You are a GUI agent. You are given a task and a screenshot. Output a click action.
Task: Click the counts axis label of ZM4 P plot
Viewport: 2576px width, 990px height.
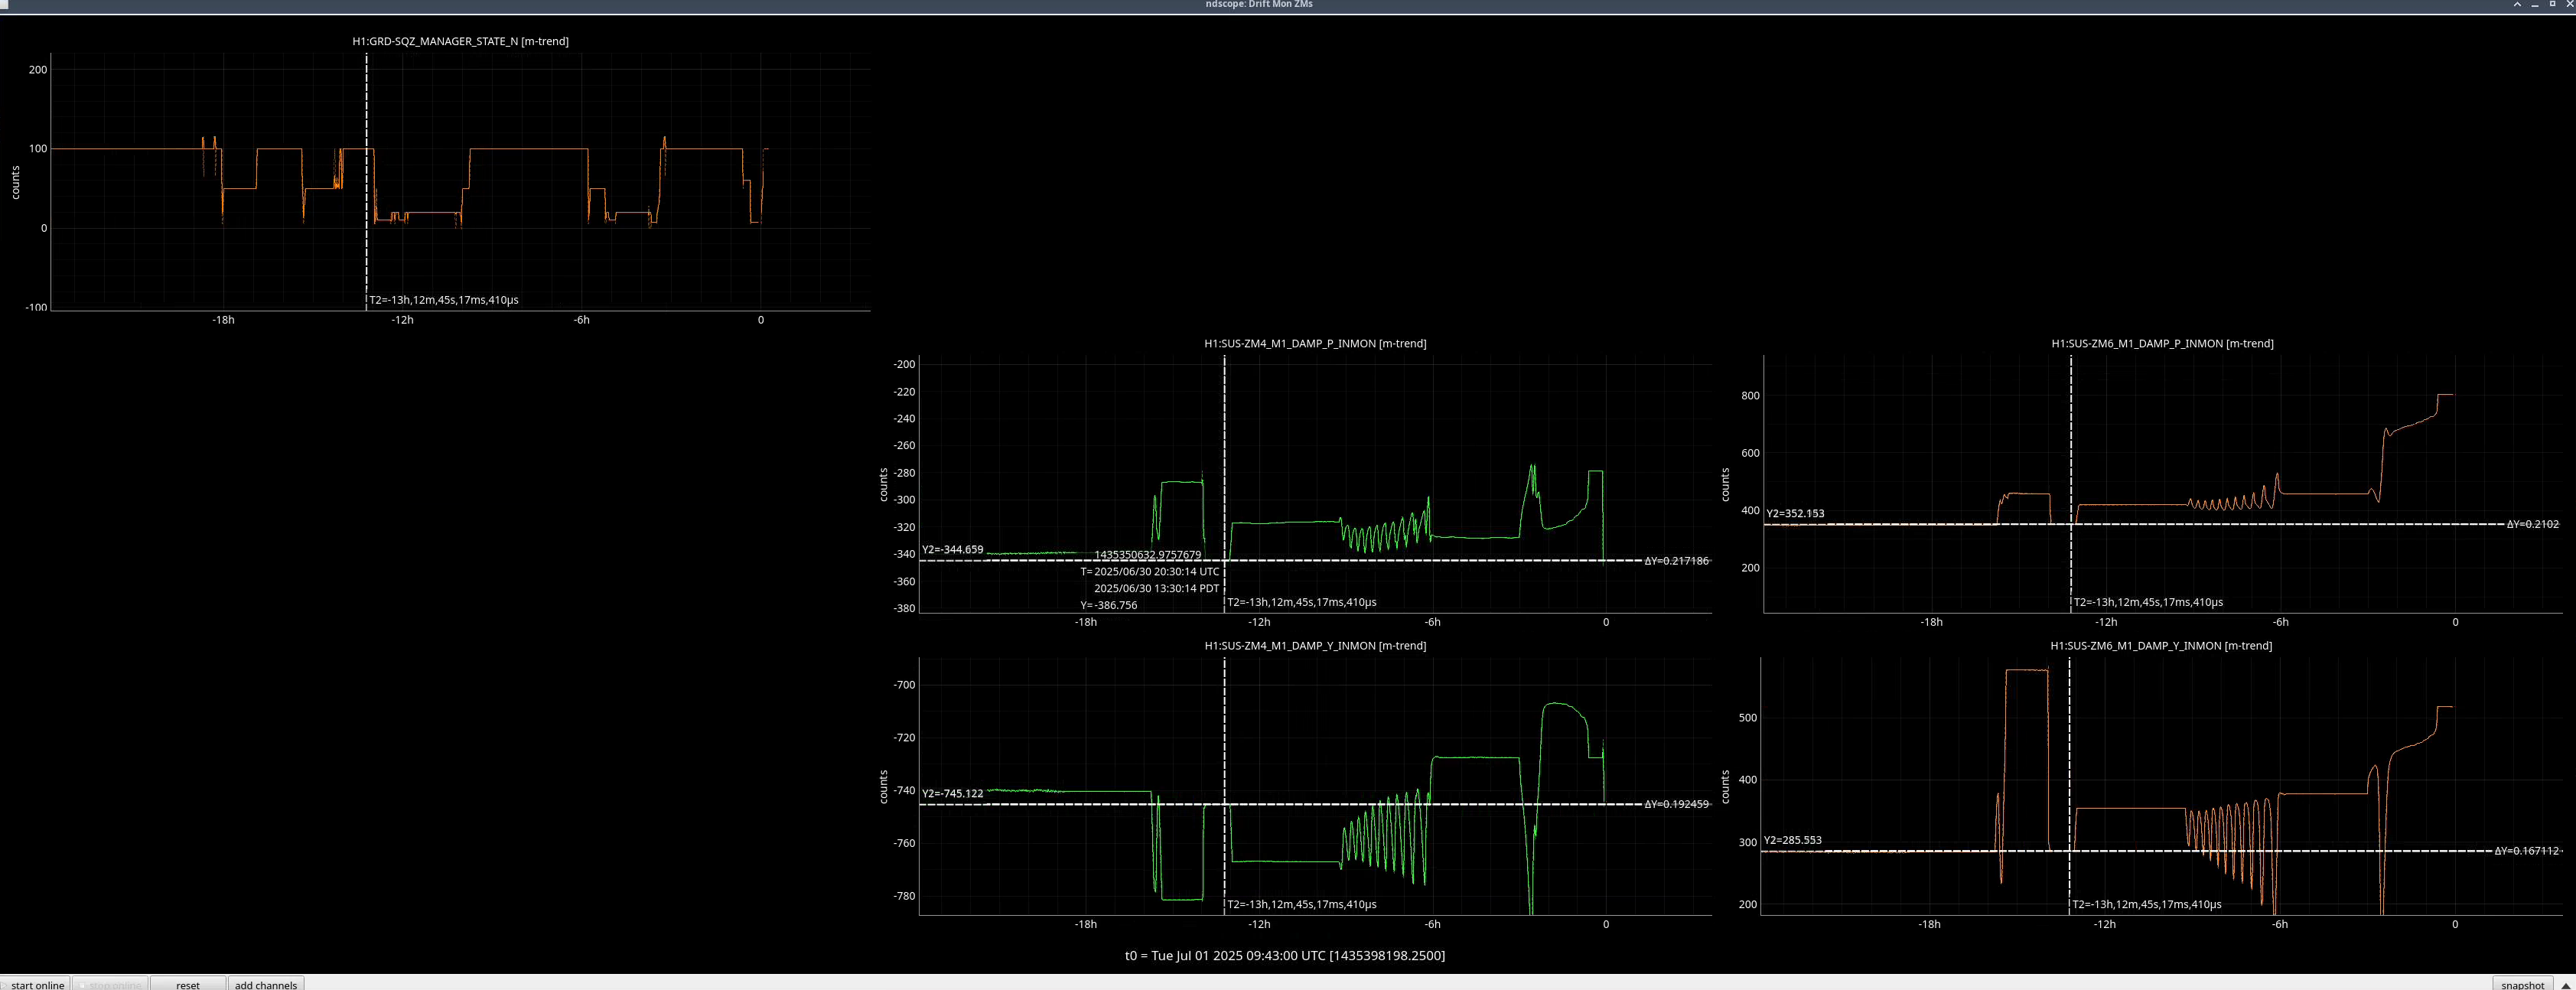pos(883,485)
